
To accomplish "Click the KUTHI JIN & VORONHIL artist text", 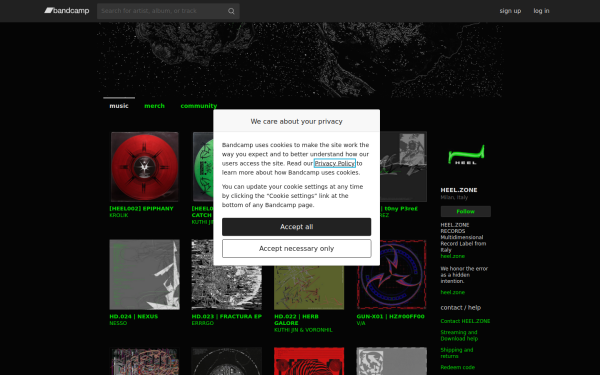I will click(303, 330).
